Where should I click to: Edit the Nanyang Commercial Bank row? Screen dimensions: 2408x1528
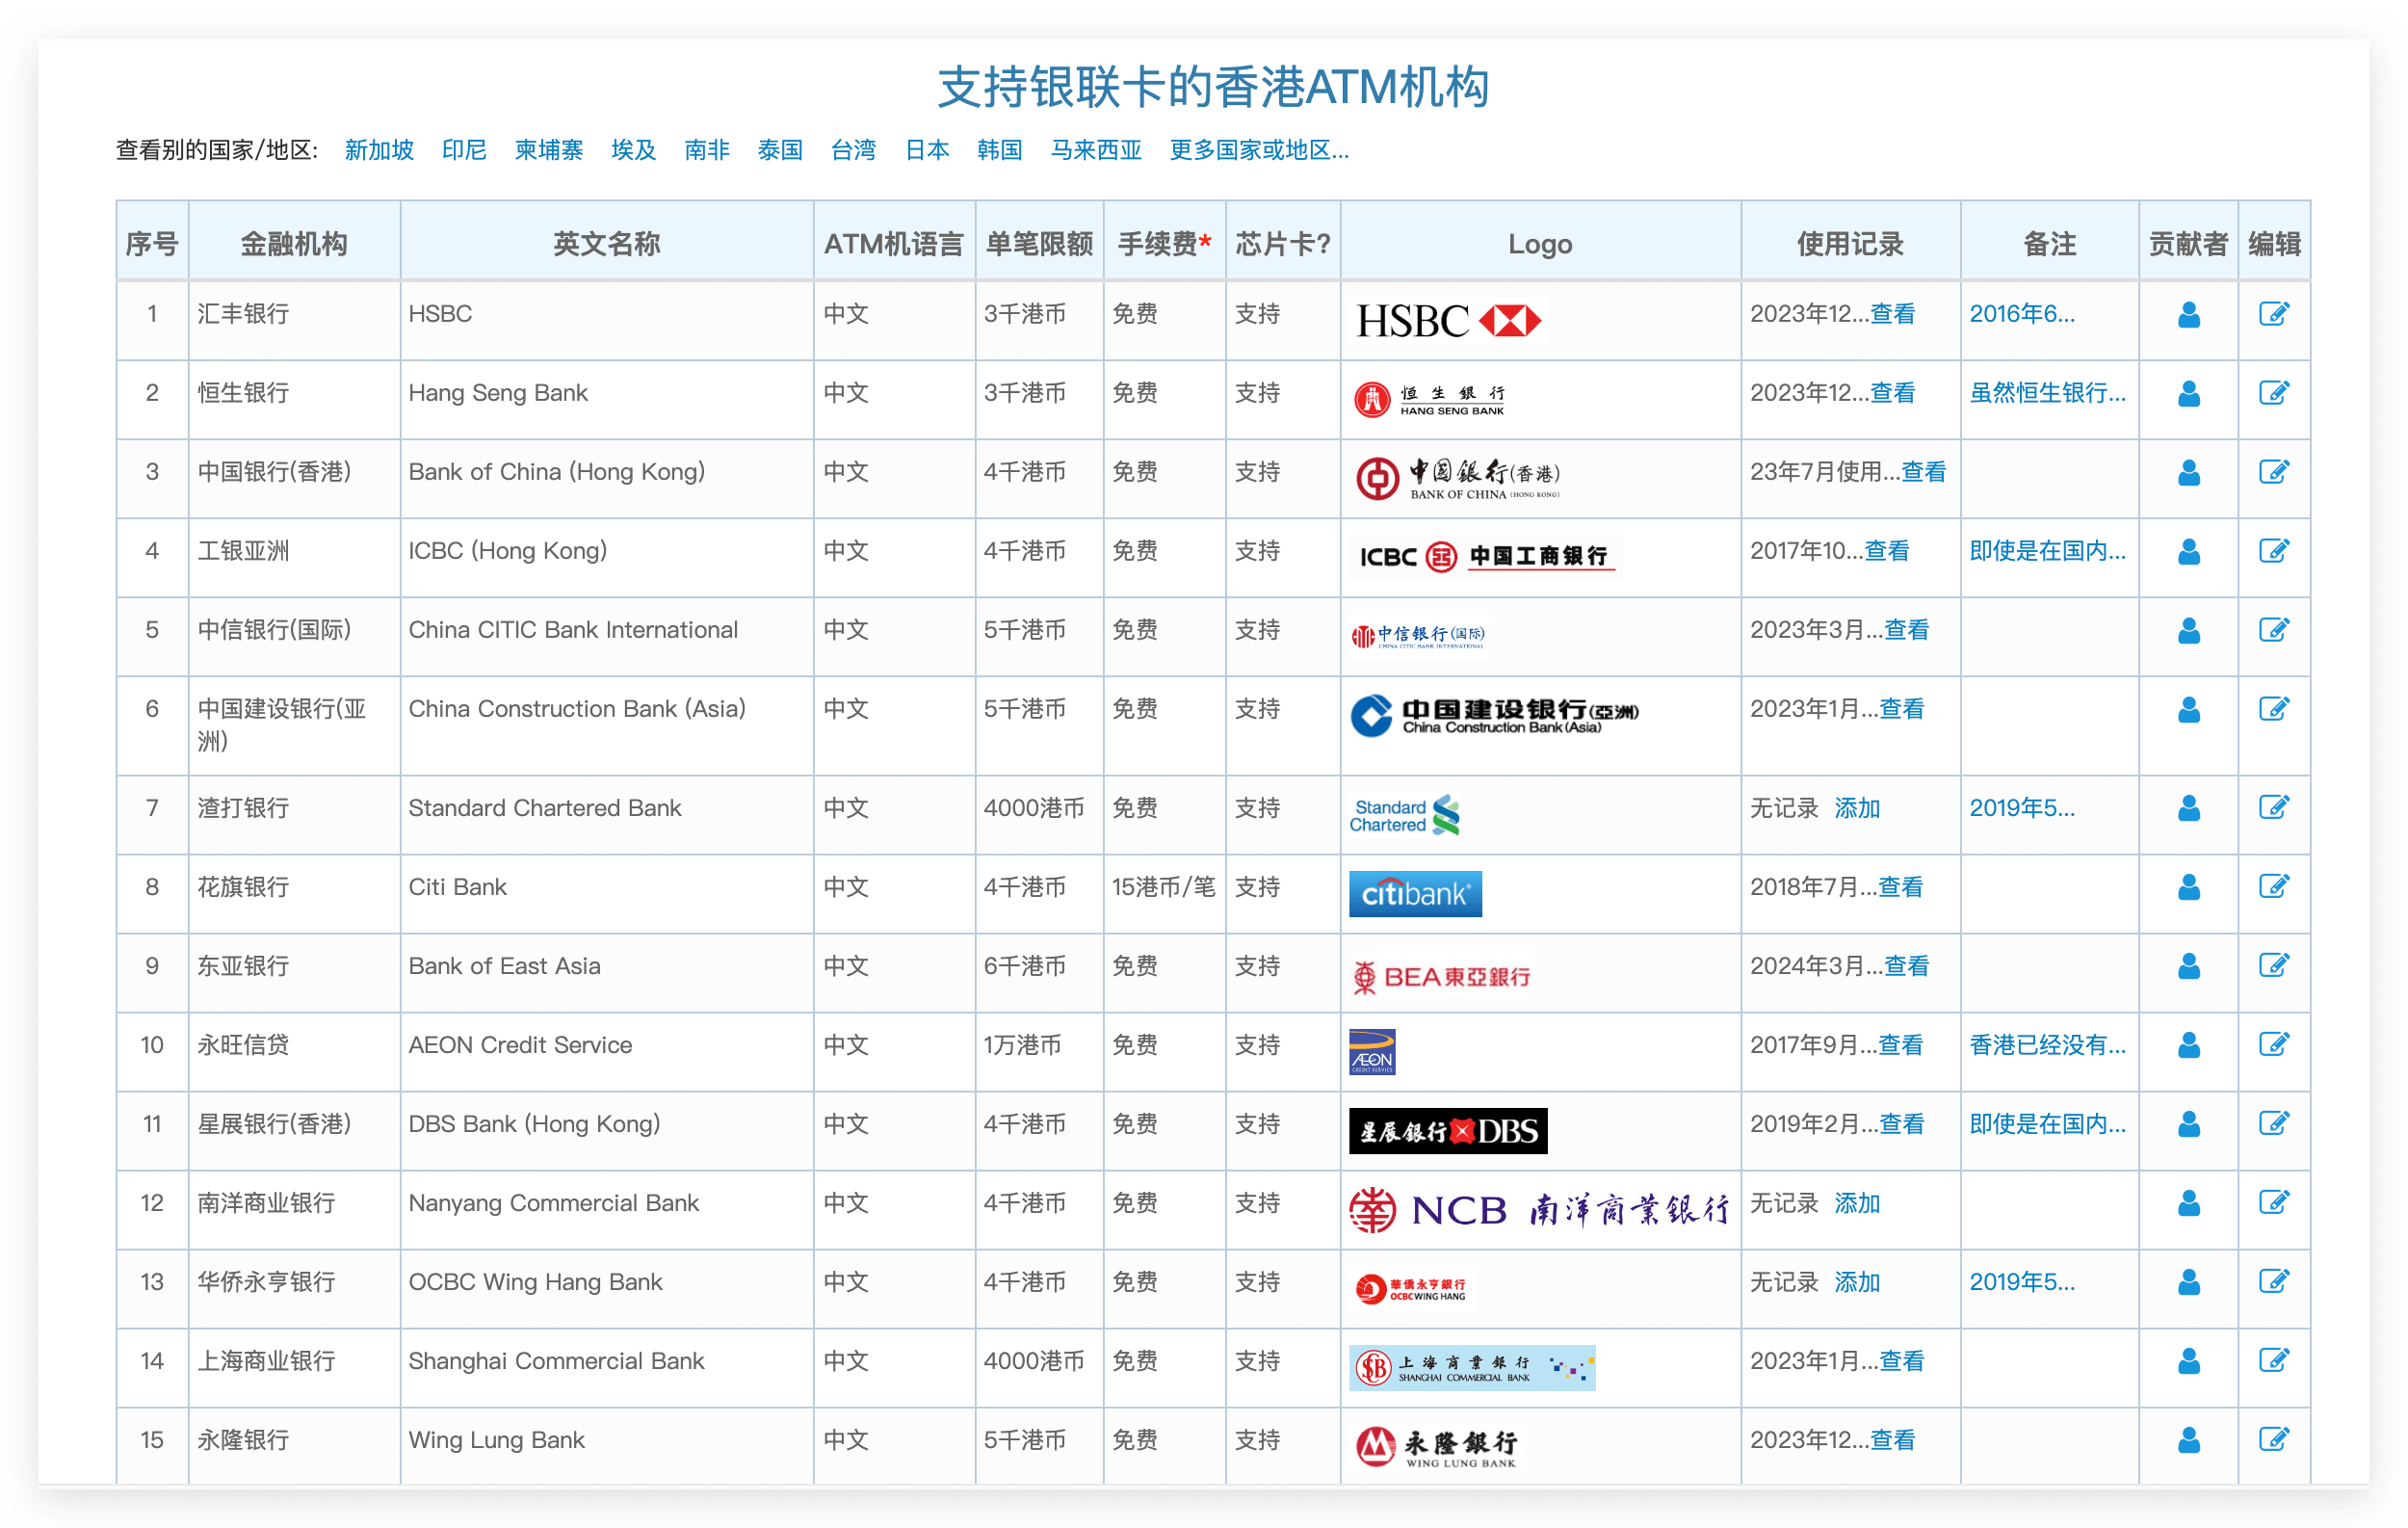(x=2273, y=1202)
